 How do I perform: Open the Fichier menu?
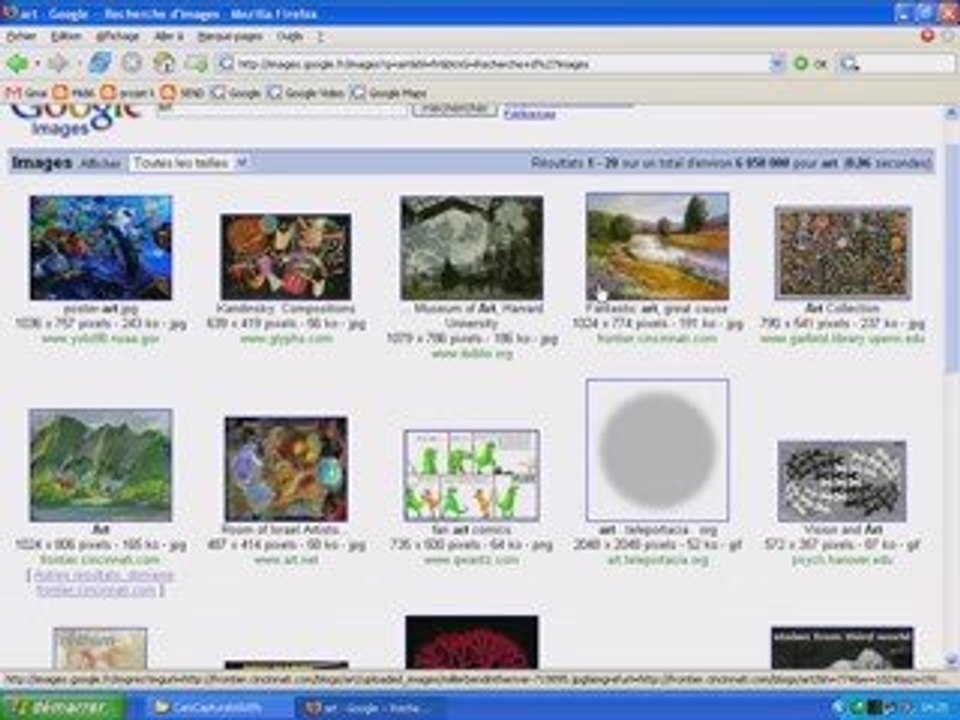(x=21, y=37)
